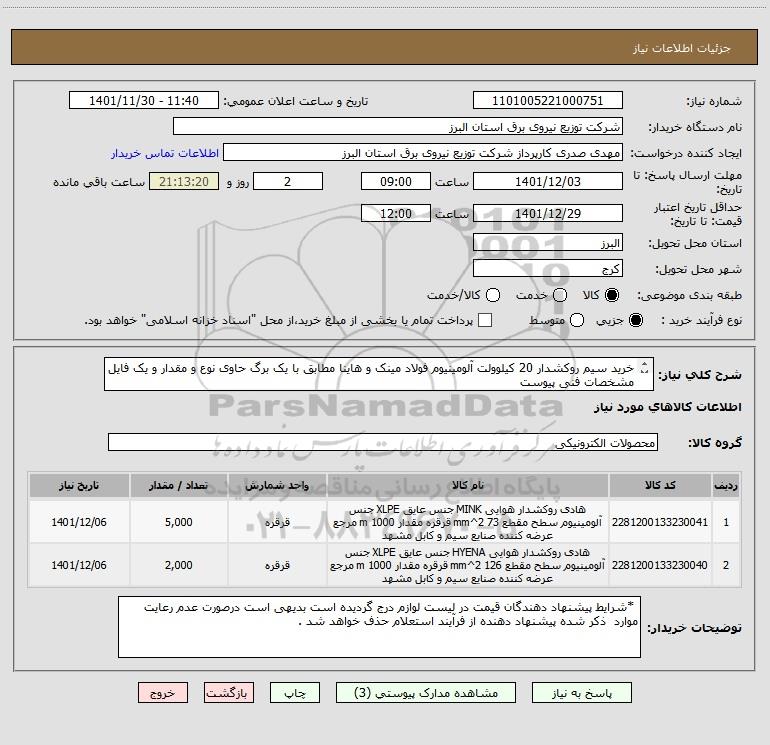Click the HYENA conductor item name

[x=468, y=565]
